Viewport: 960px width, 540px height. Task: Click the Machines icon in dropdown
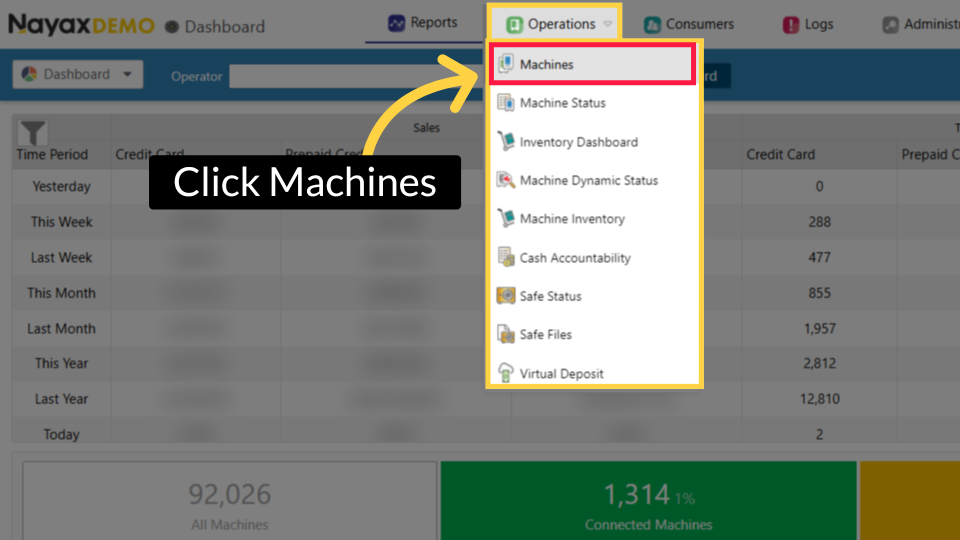tap(506, 65)
